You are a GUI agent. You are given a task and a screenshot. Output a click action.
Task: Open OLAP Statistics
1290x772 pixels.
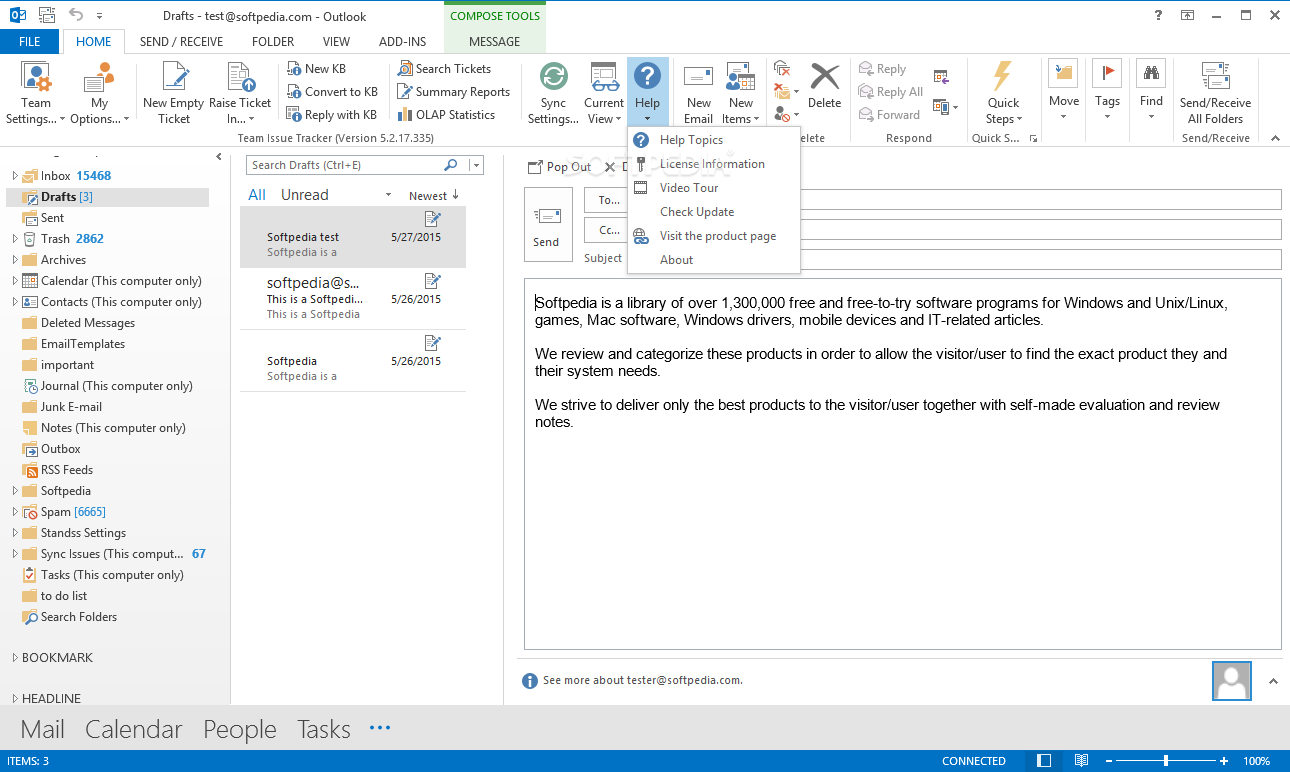click(446, 115)
